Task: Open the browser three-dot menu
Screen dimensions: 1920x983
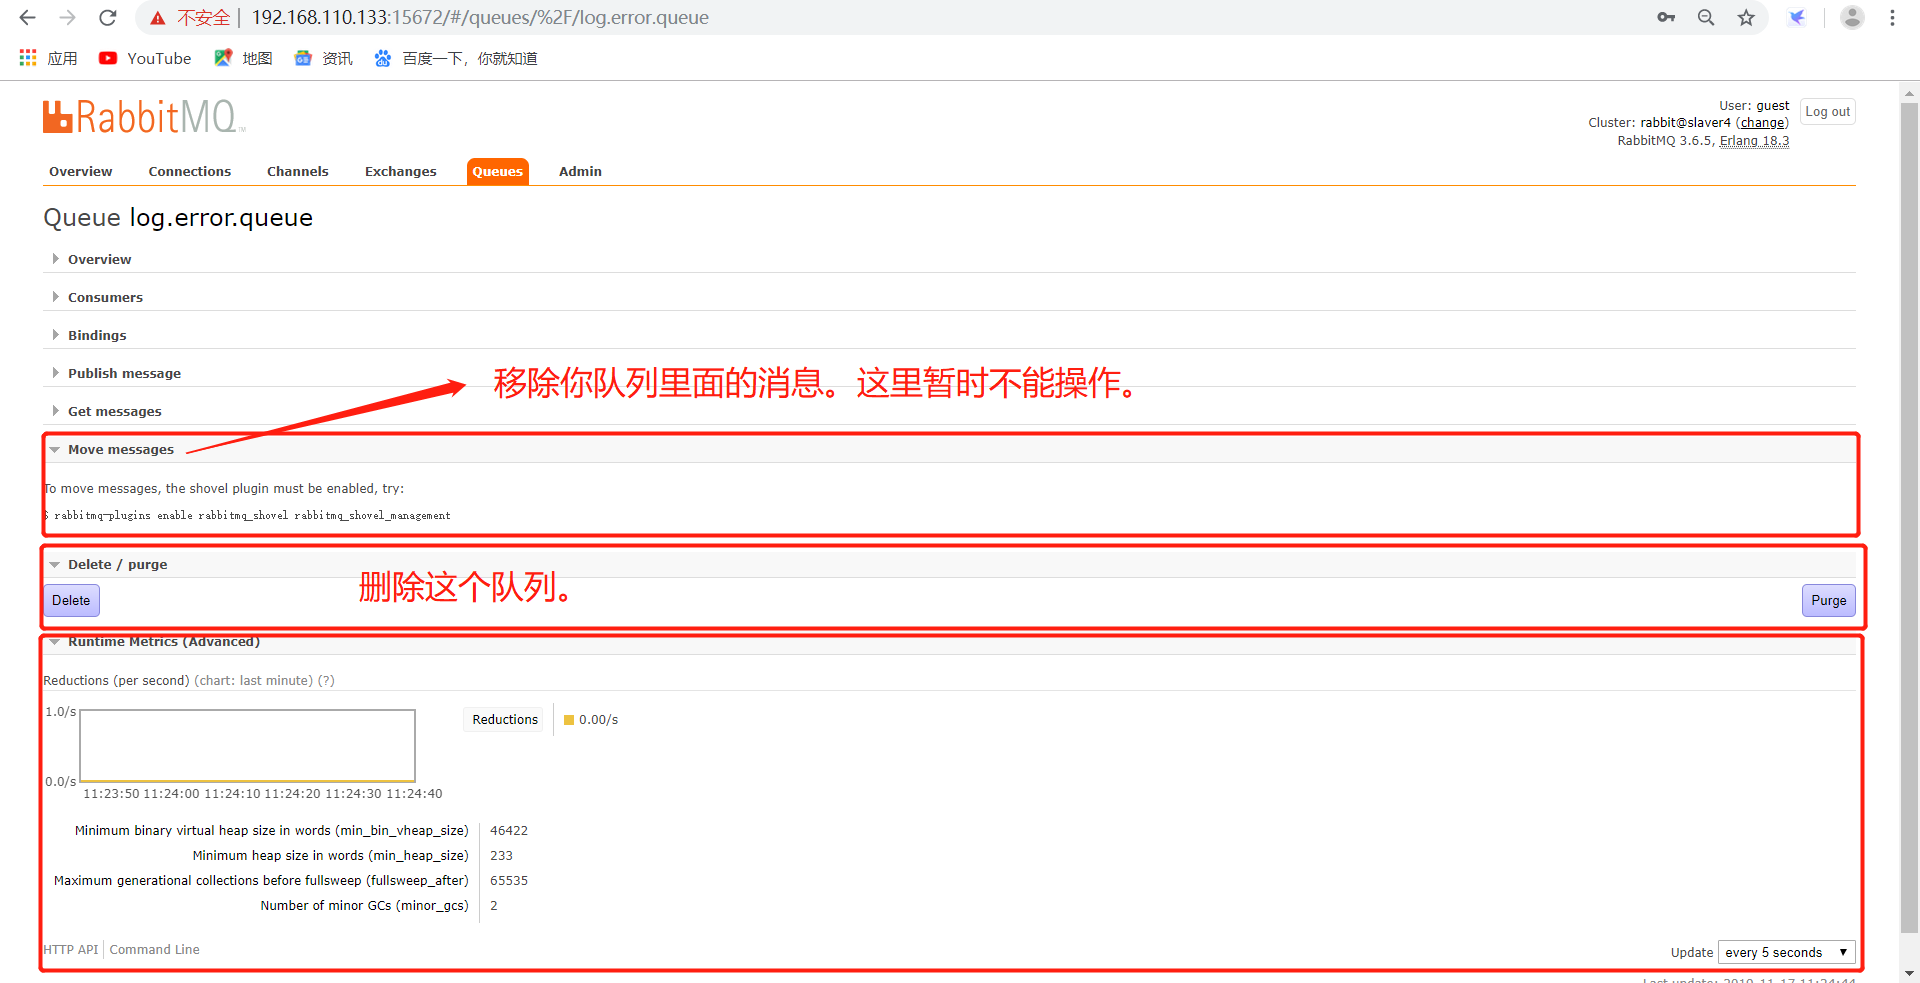Action: (x=1892, y=18)
